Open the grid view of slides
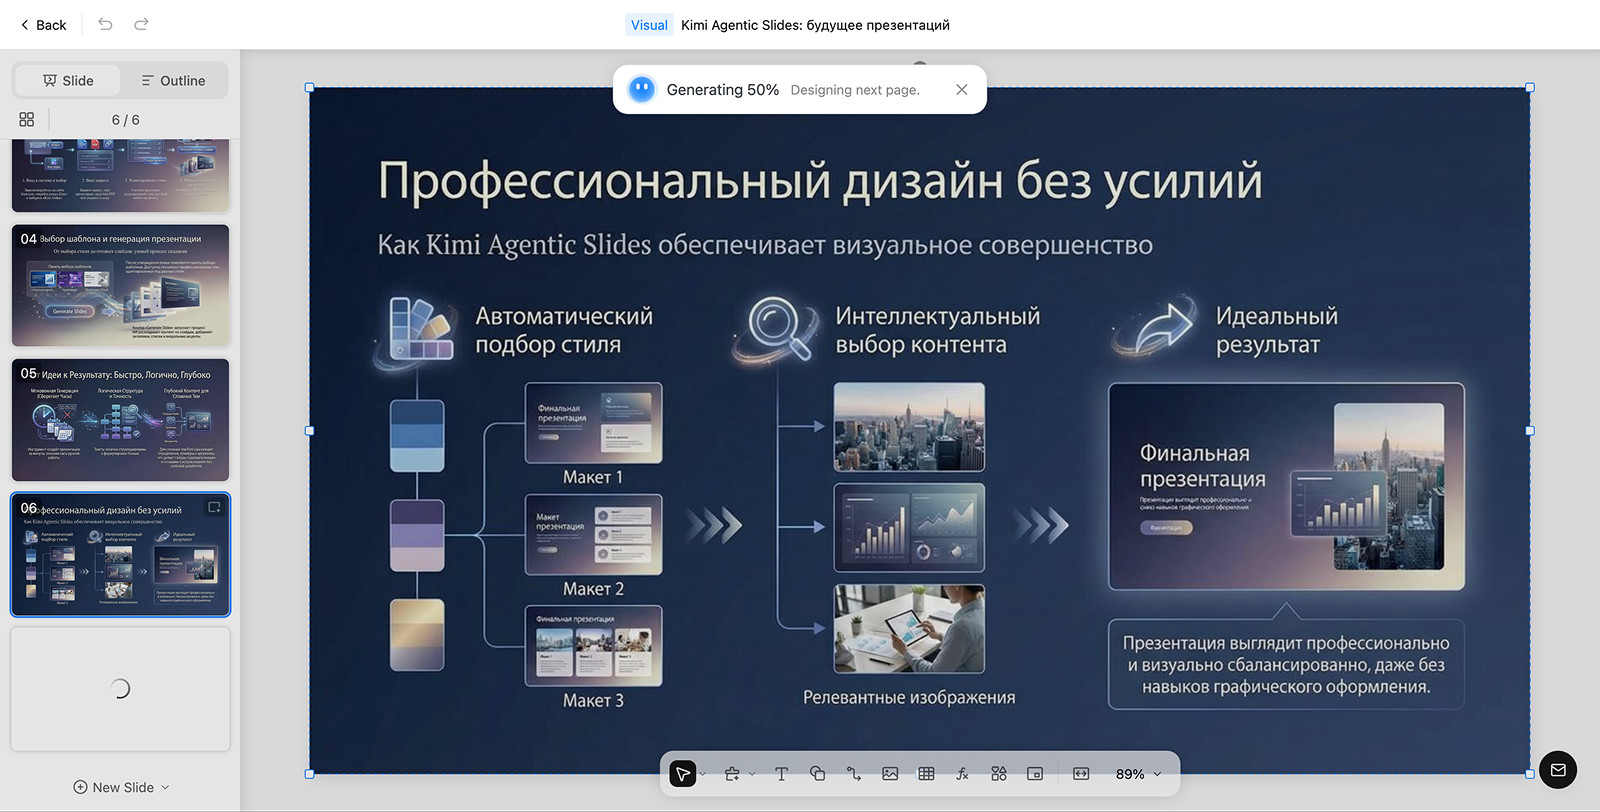Viewport: 1600px width, 812px height. 27,120
